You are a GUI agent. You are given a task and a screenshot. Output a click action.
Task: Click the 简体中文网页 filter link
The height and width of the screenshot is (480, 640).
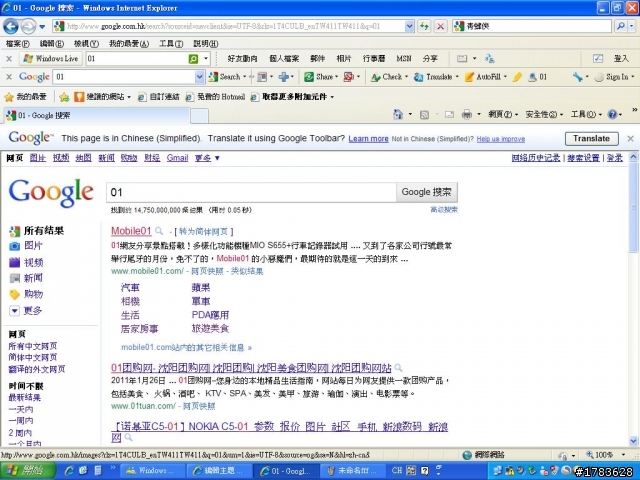click(x=33, y=358)
